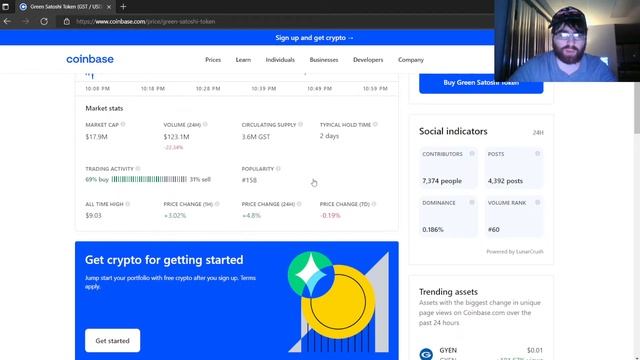Click the Typical Hold Time info icon

[375, 124]
